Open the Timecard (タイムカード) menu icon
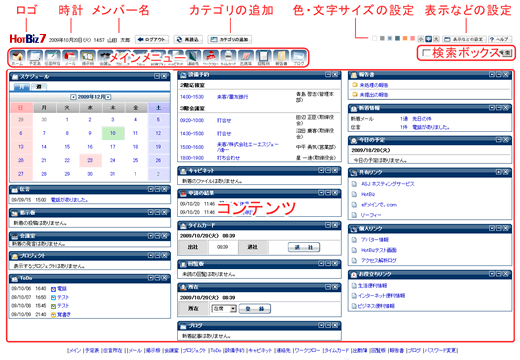Screen dimensions: 520x360 tap(228, 57)
